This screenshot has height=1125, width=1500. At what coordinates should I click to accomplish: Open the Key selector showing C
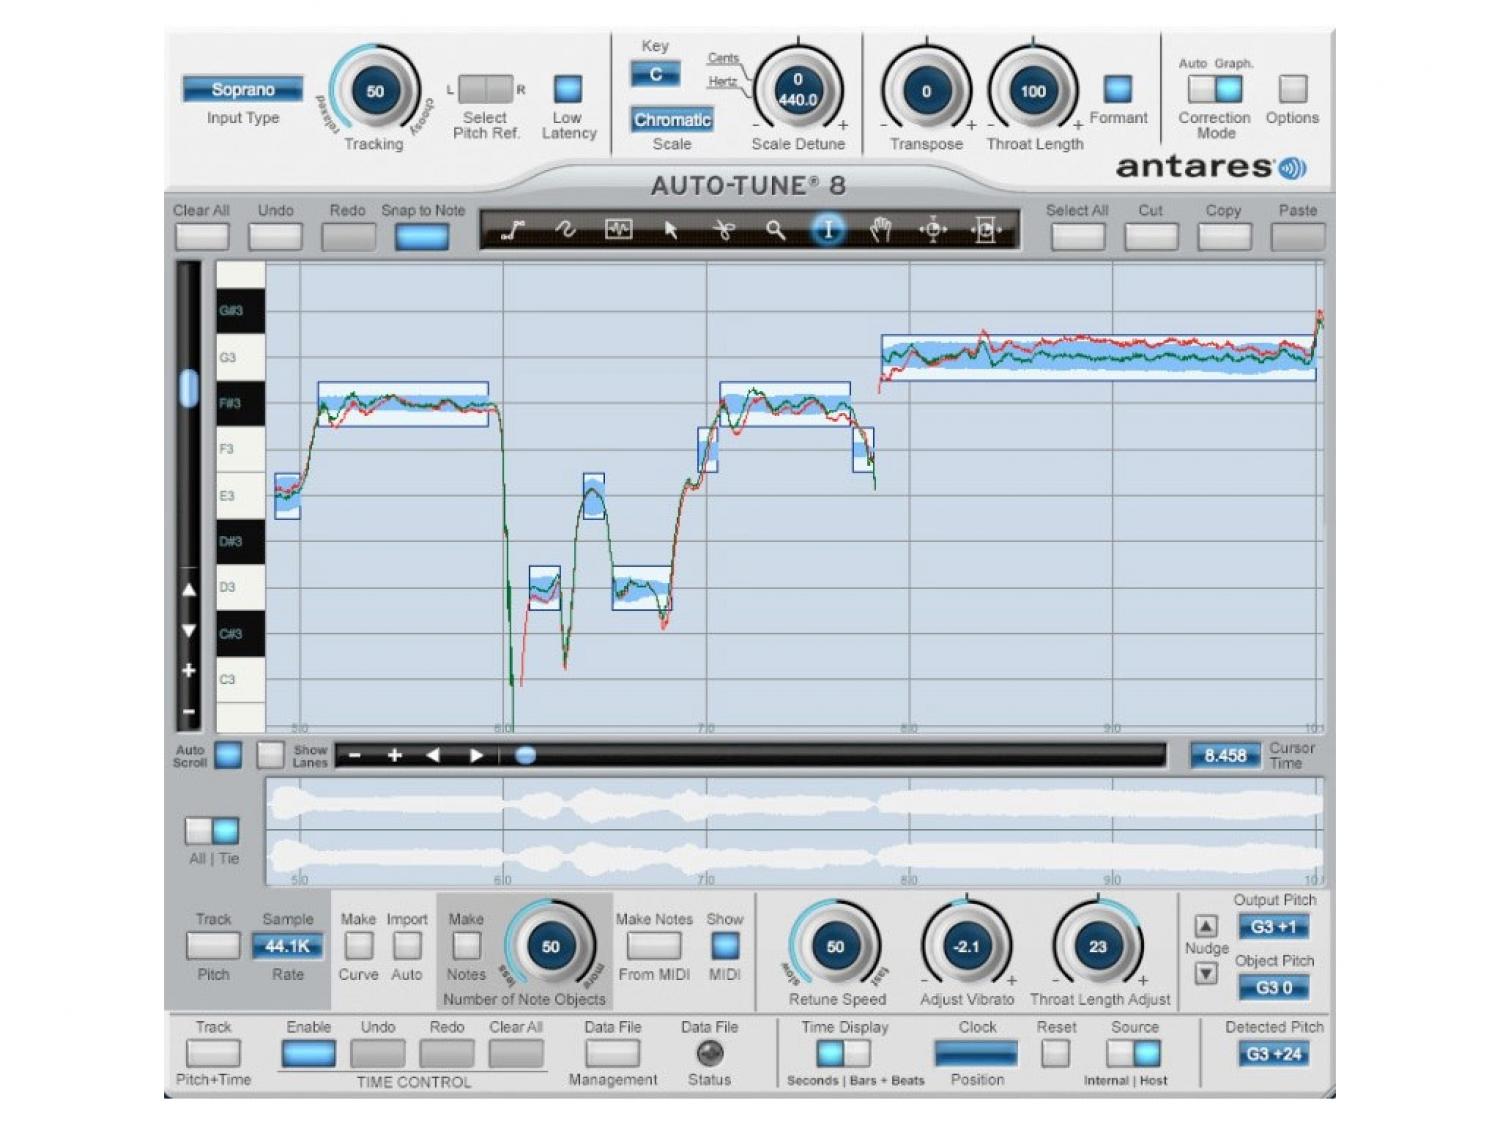pyautogui.click(x=655, y=74)
